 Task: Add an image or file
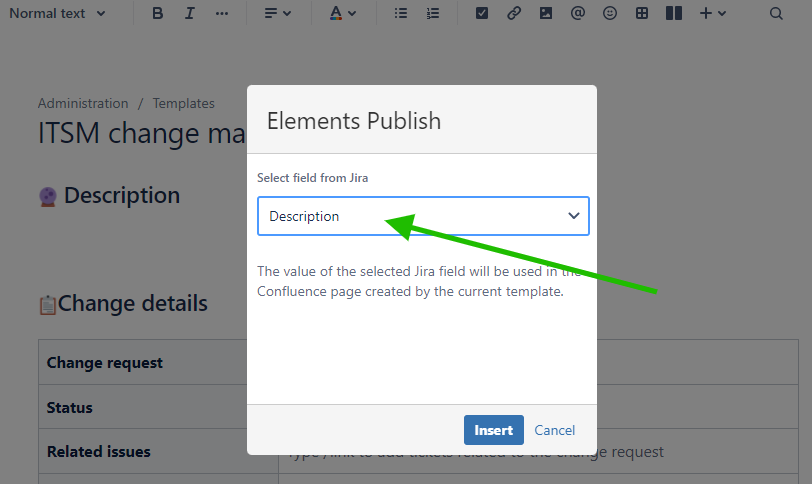(545, 14)
